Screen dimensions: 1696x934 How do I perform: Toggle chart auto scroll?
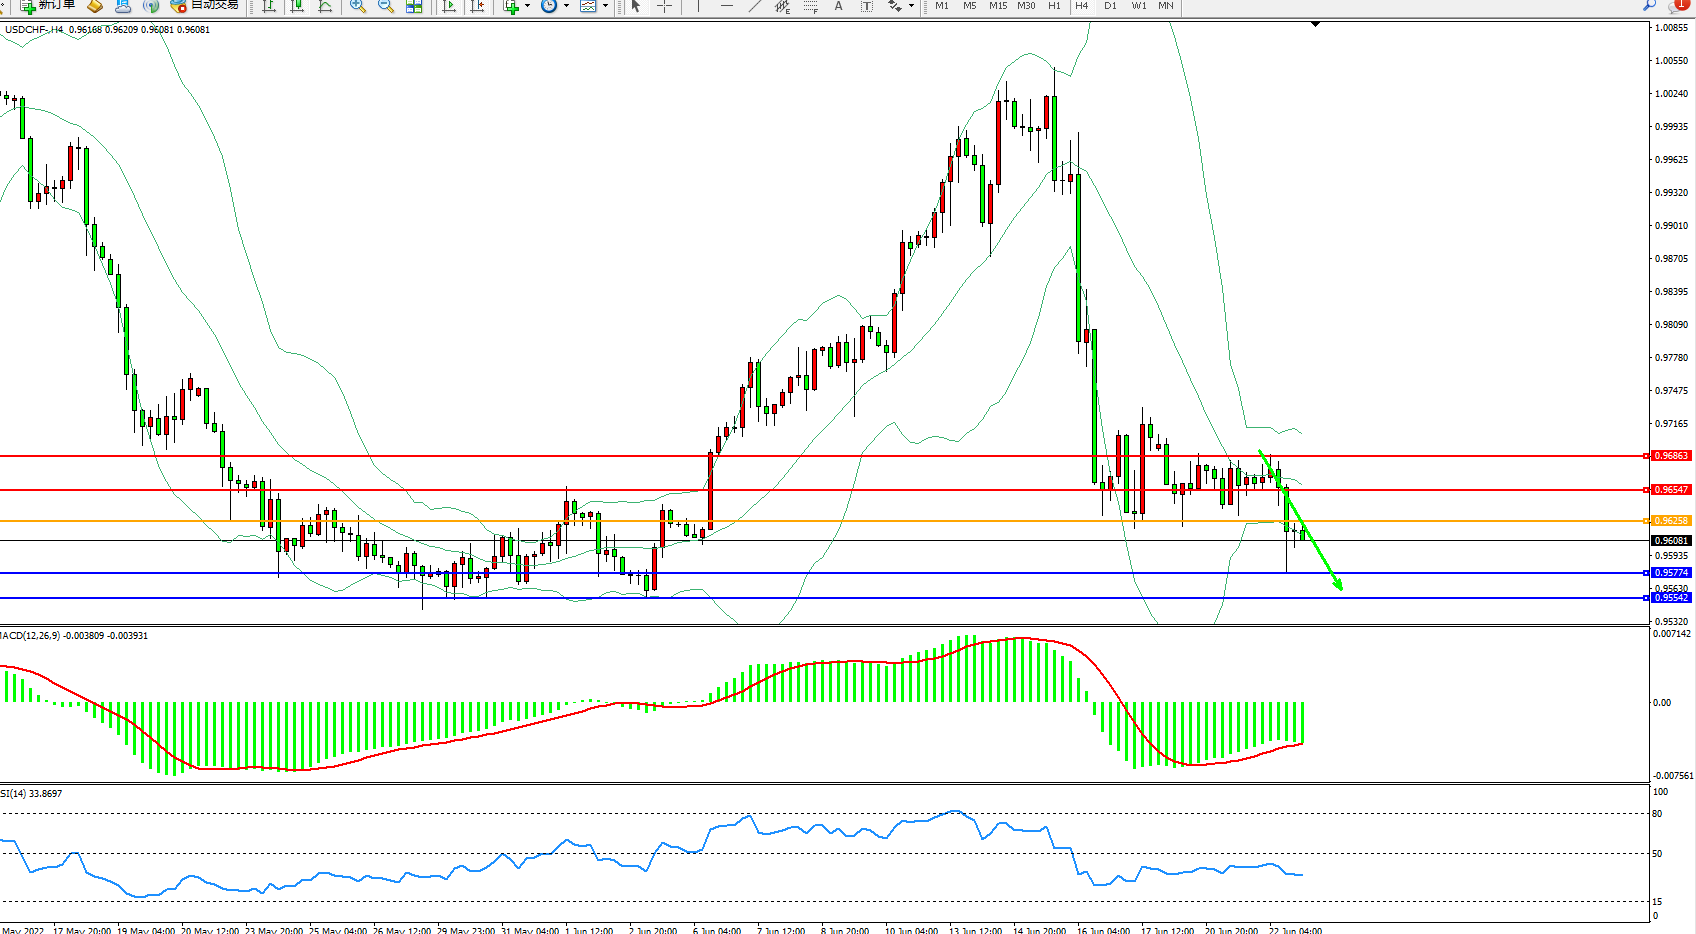(449, 6)
